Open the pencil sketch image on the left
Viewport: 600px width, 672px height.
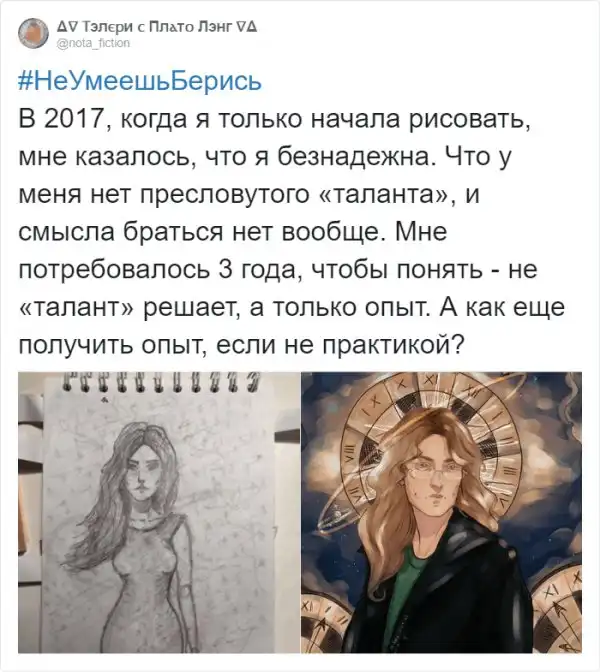click(x=159, y=513)
